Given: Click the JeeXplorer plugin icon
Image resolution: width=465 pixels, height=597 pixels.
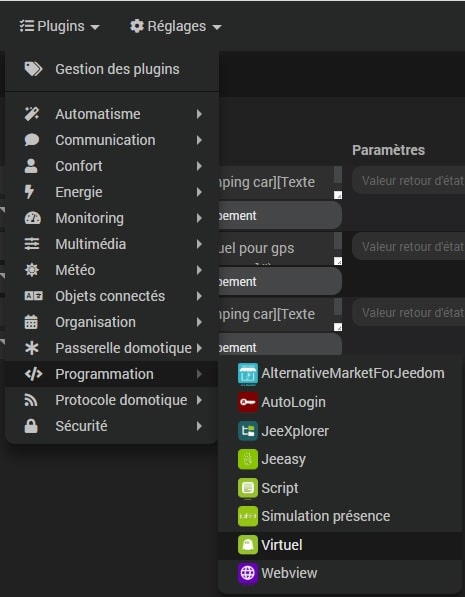Looking at the screenshot, I should point(248,431).
